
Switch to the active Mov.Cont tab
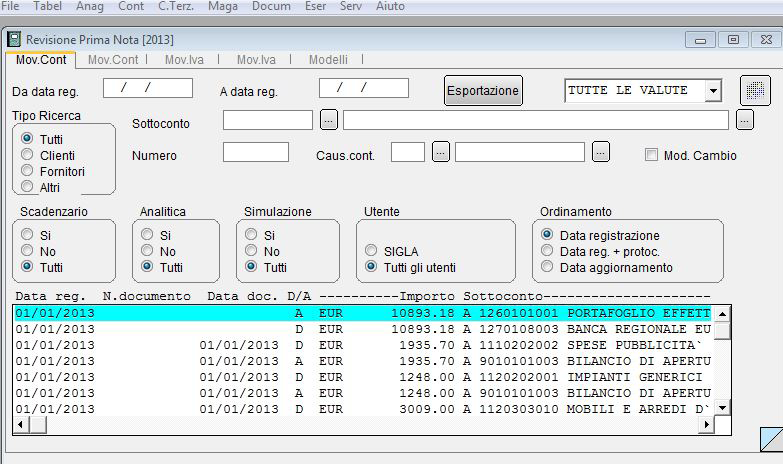[41, 59]
